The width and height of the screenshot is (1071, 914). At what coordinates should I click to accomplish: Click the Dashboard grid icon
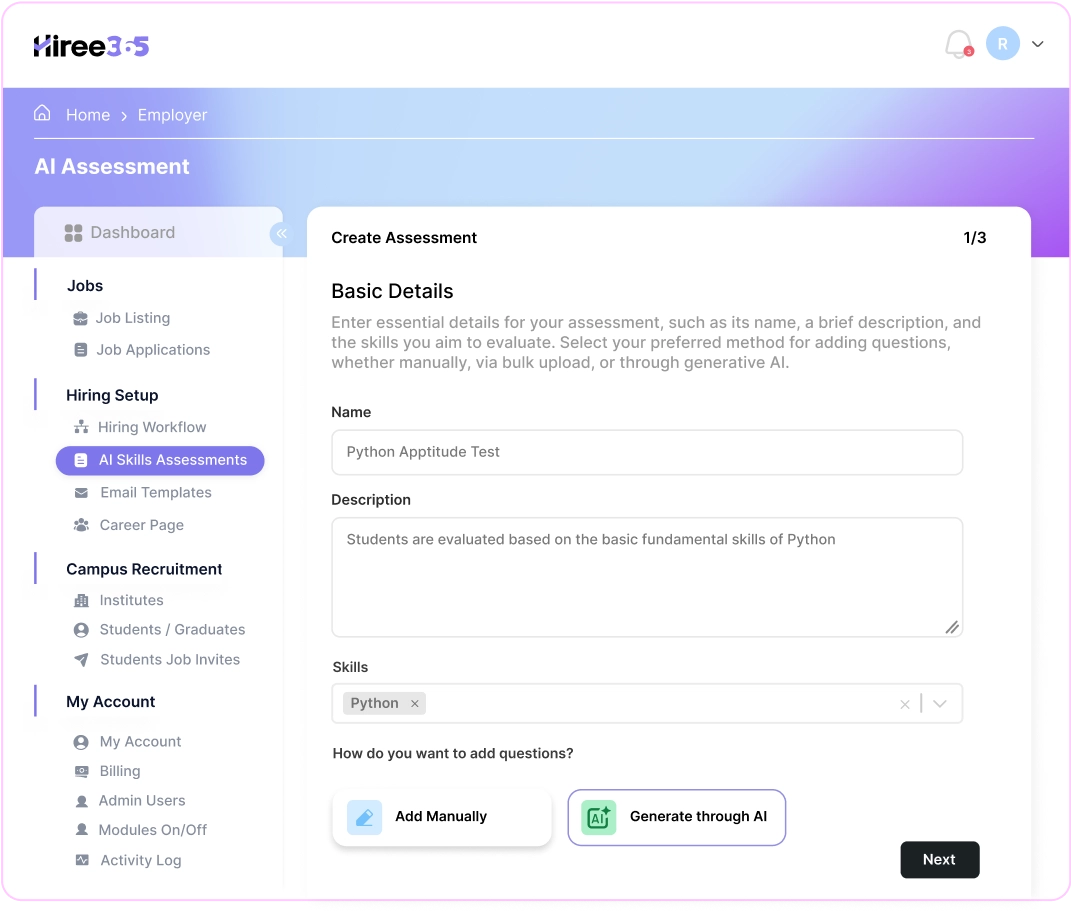click(x=73, y=233)
